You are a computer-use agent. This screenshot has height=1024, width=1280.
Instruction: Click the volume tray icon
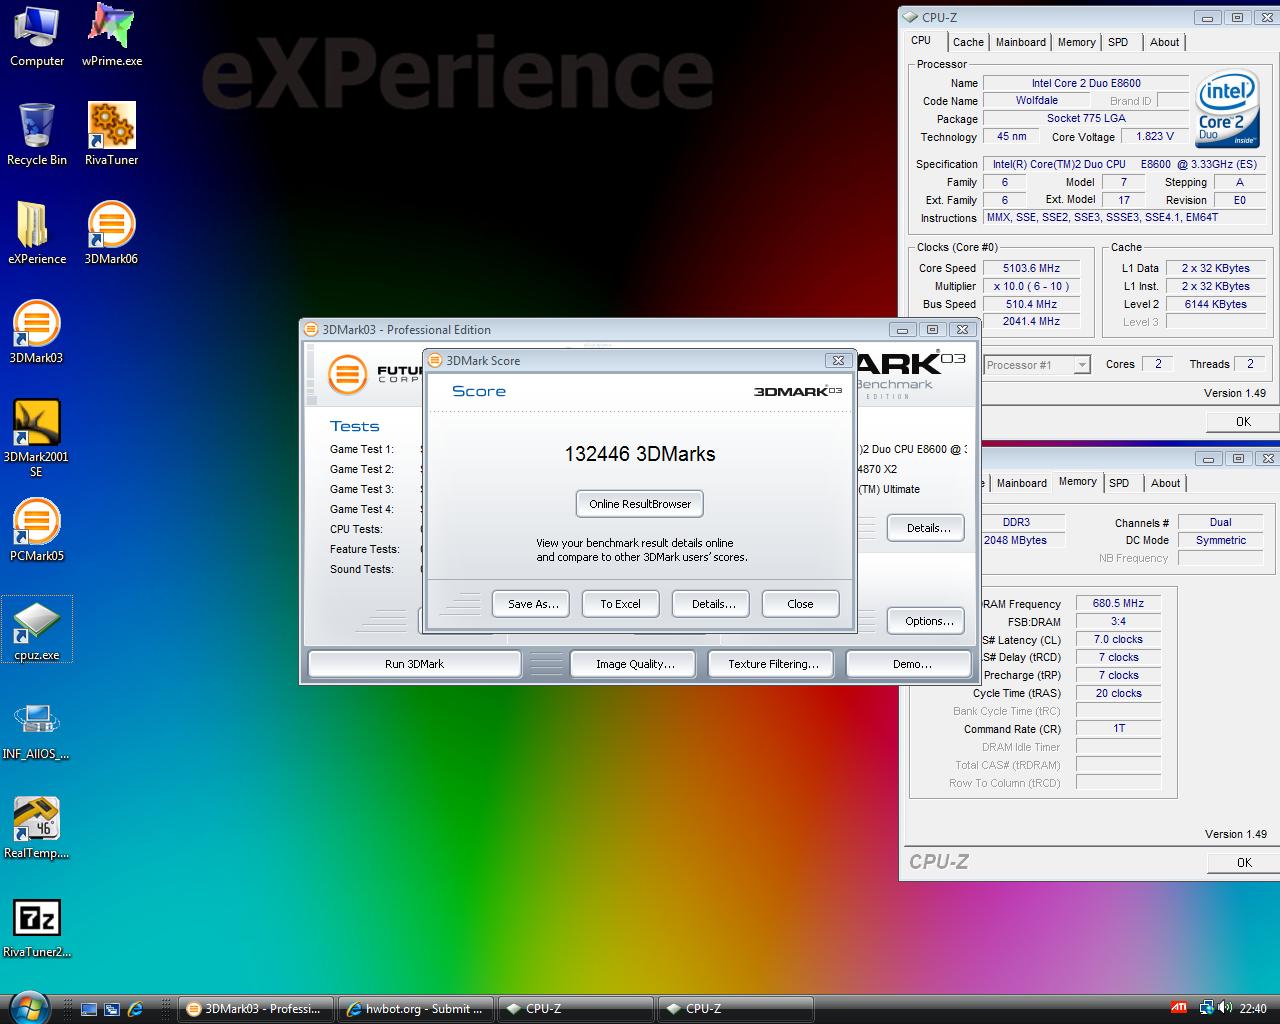tap(1224, 1008)
